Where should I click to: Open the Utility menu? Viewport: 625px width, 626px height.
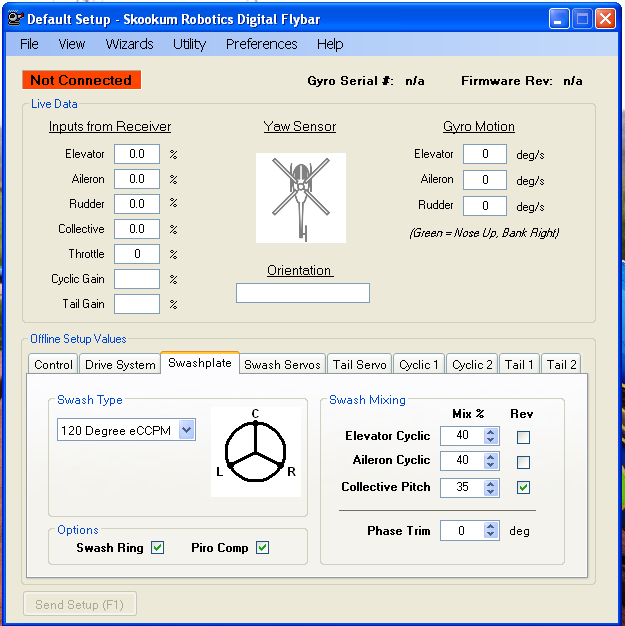(x=189, y=44)
